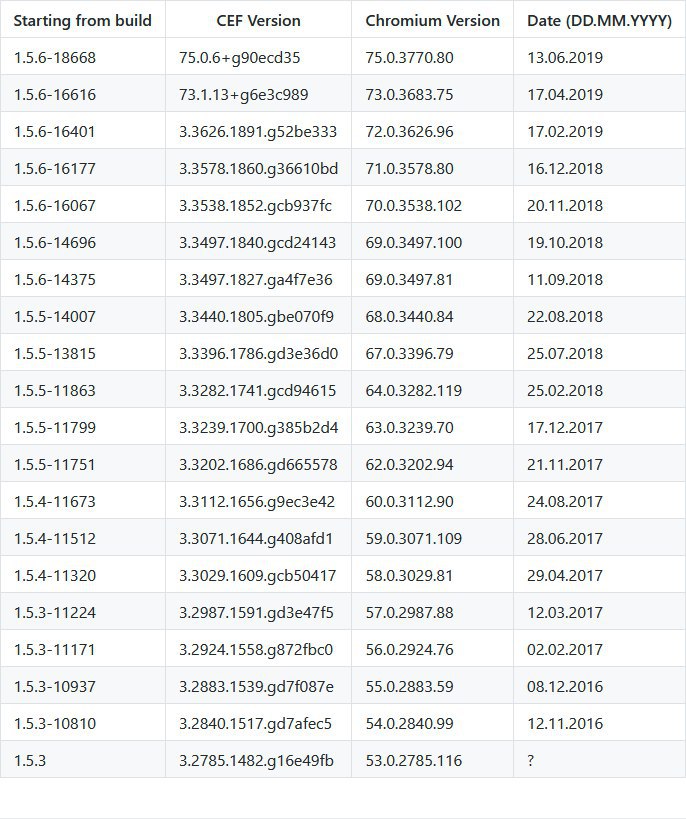Select Chromium version 54.0.2840.99
686x819 pixels.
pyautogui.click(x=432, y=723)
